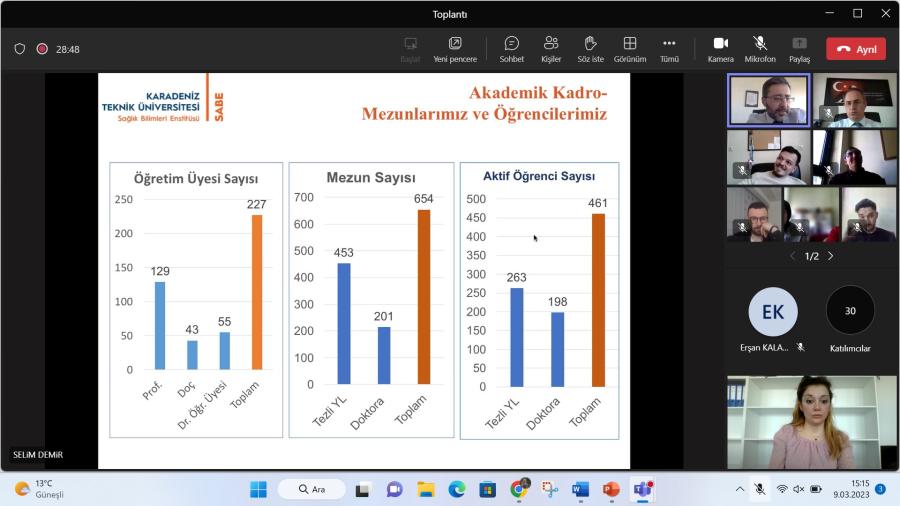Open Google Chrome from the taskbar
Screen dimensions: 900x506
tap(519, 490)
